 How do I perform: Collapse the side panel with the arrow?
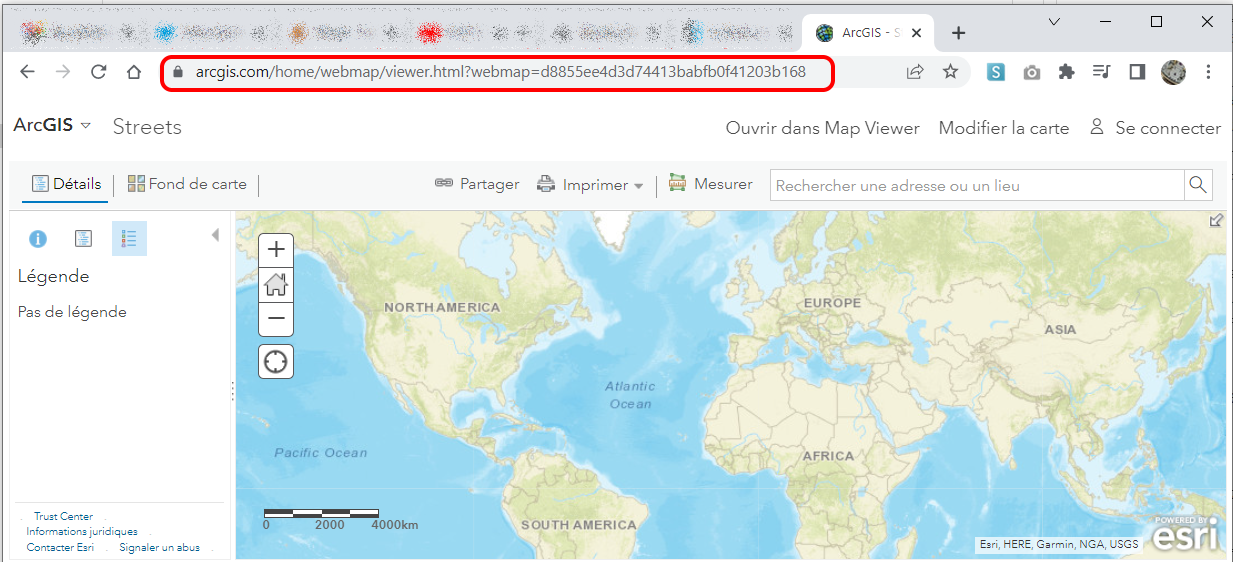click(x=215, y=235)
